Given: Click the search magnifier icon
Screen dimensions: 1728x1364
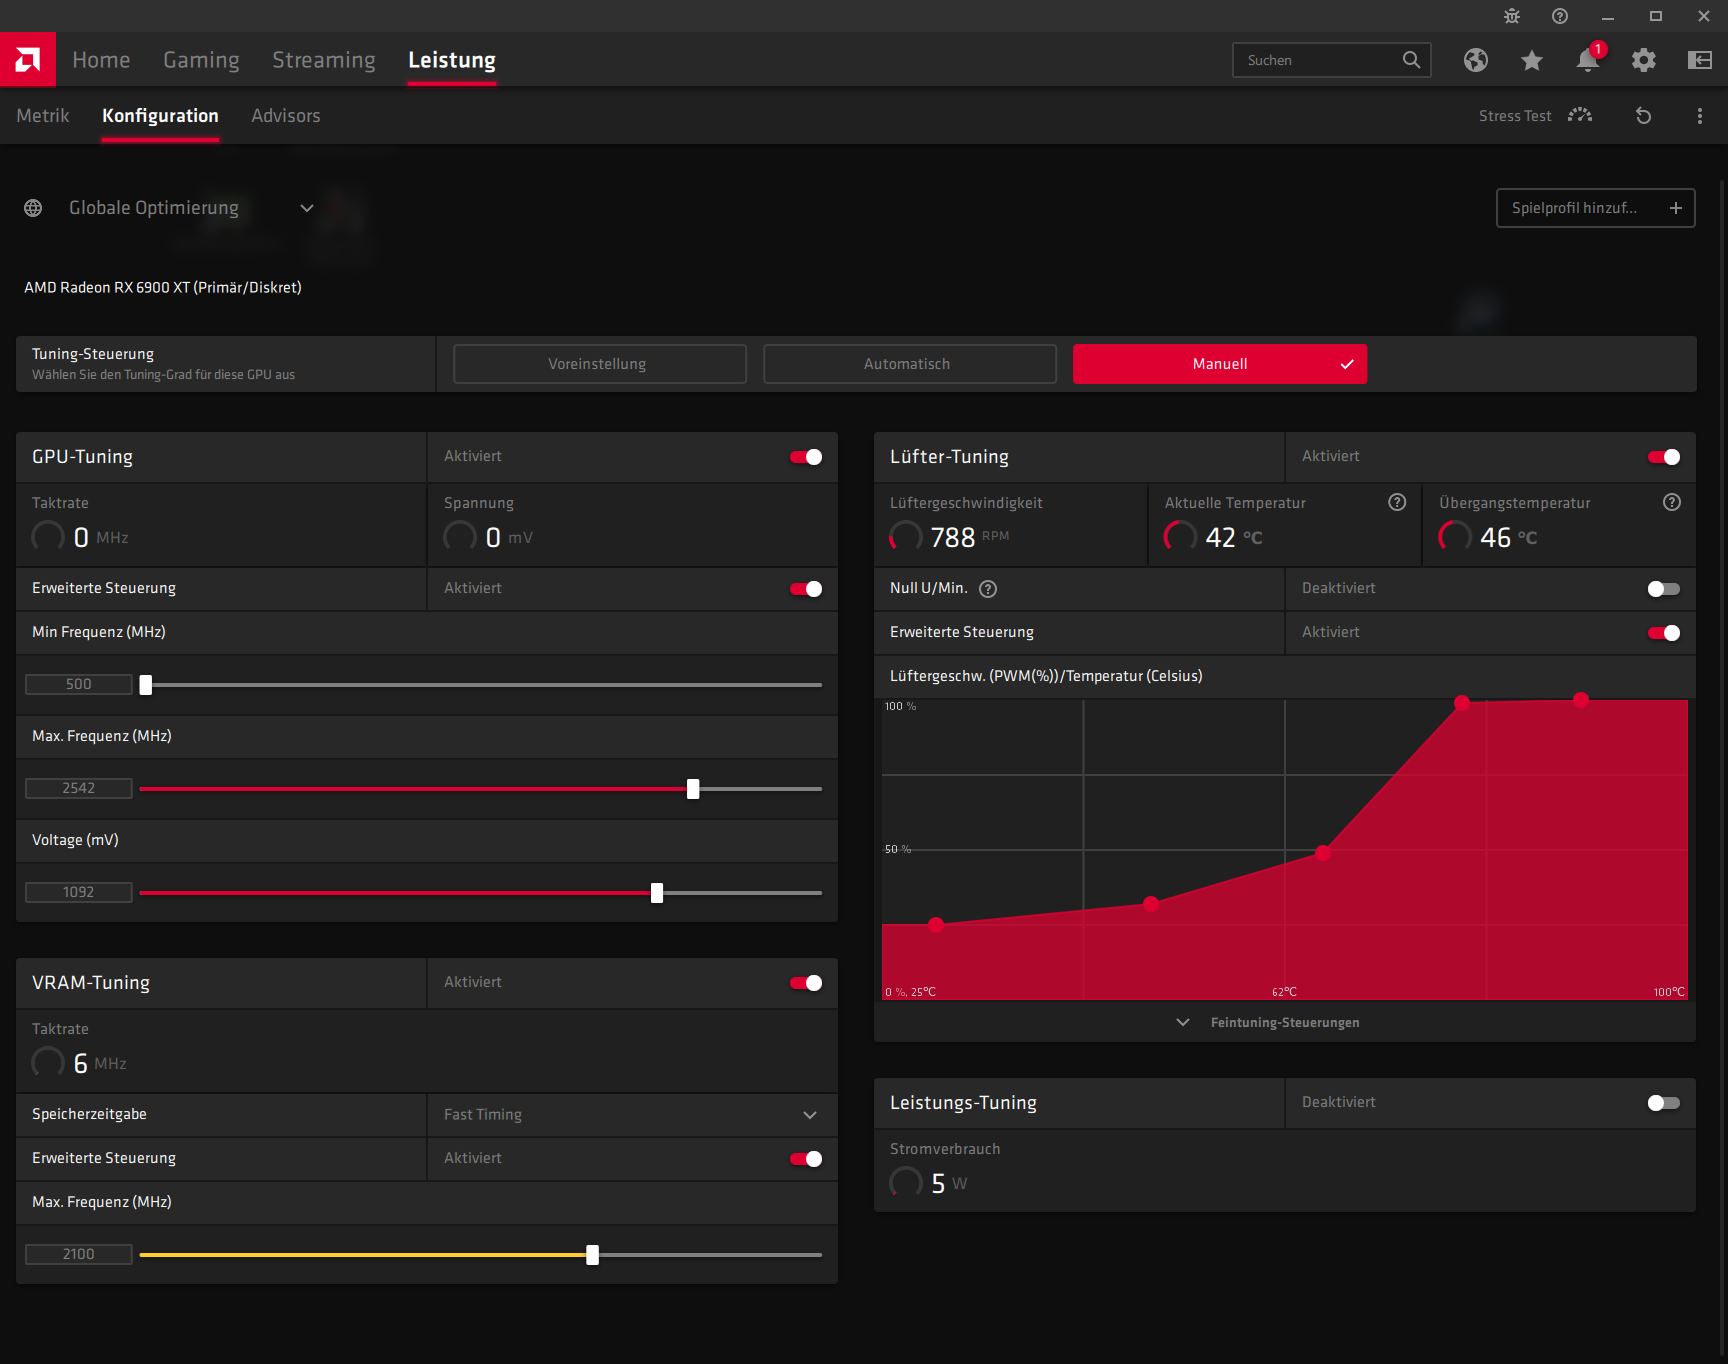Looking at the screenshot, I should click(1411, 60).
